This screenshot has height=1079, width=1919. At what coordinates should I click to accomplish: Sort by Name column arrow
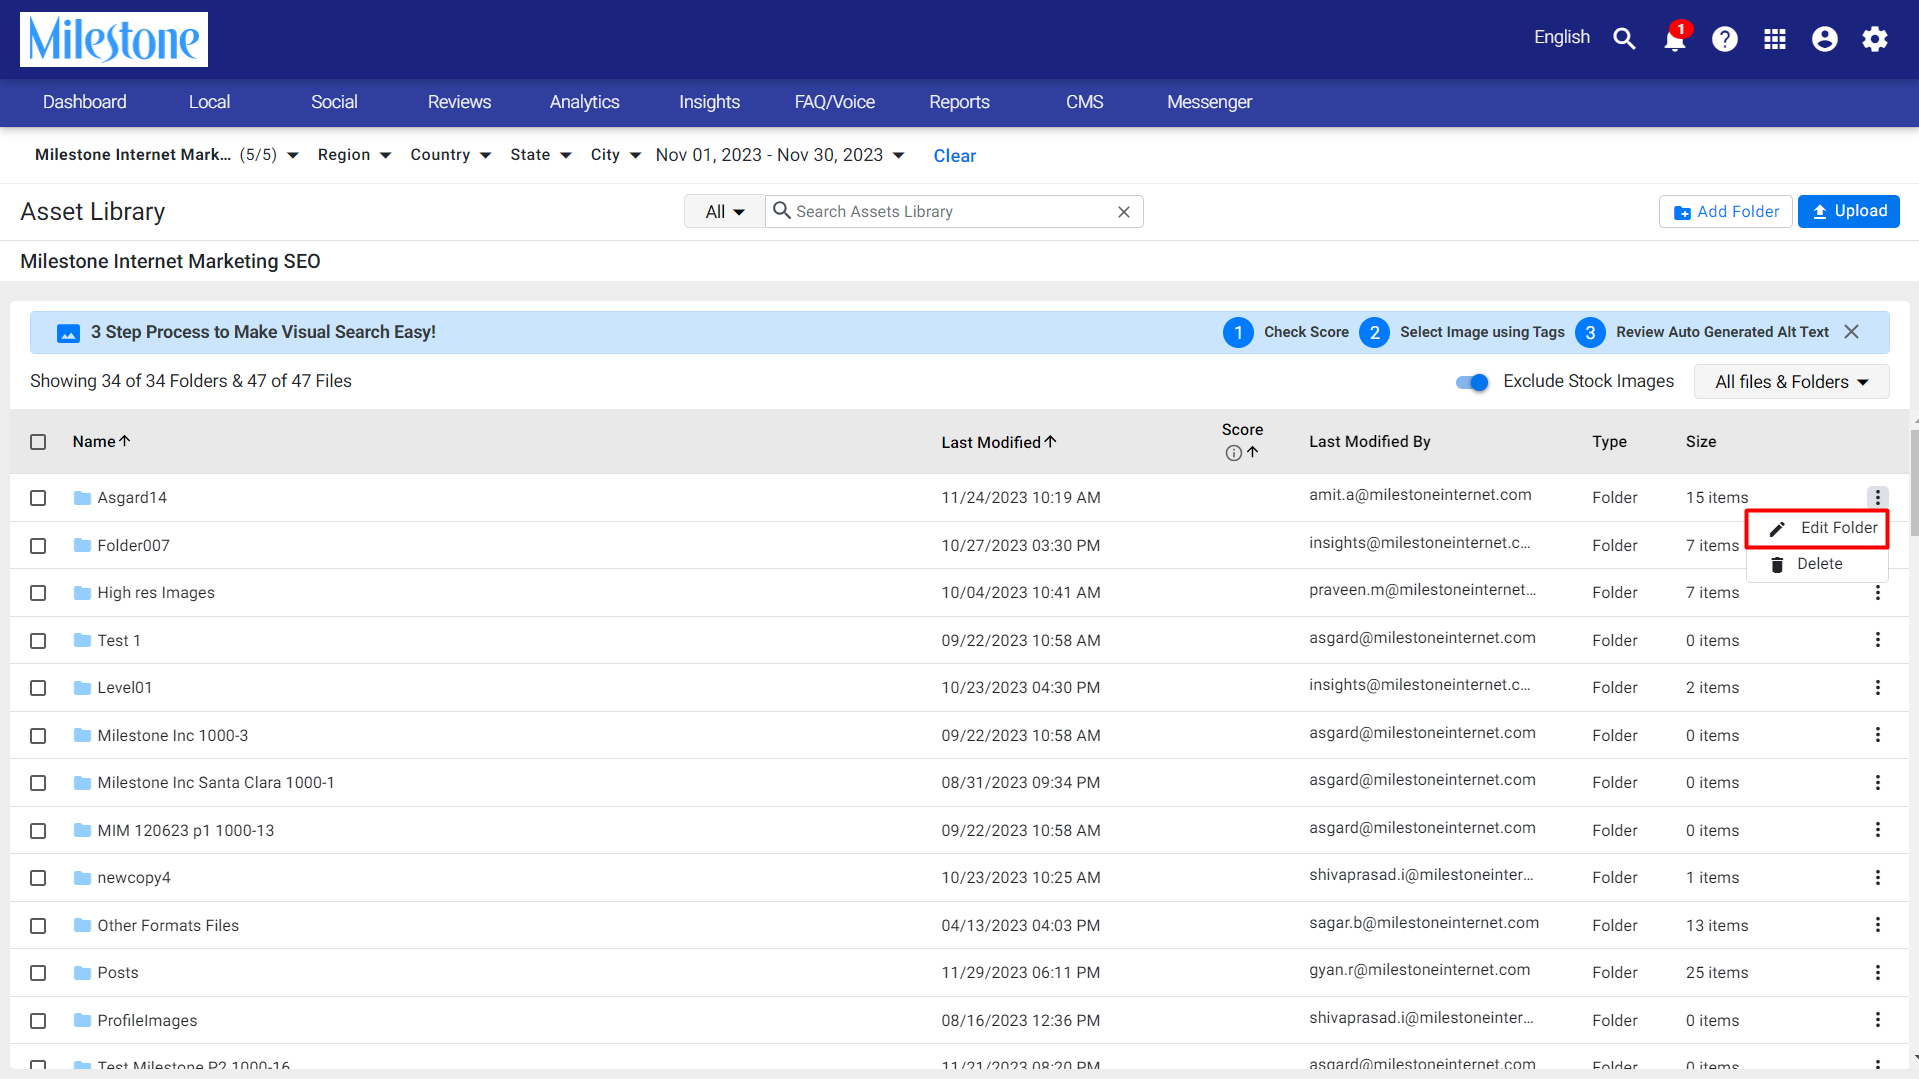[125, 441]
